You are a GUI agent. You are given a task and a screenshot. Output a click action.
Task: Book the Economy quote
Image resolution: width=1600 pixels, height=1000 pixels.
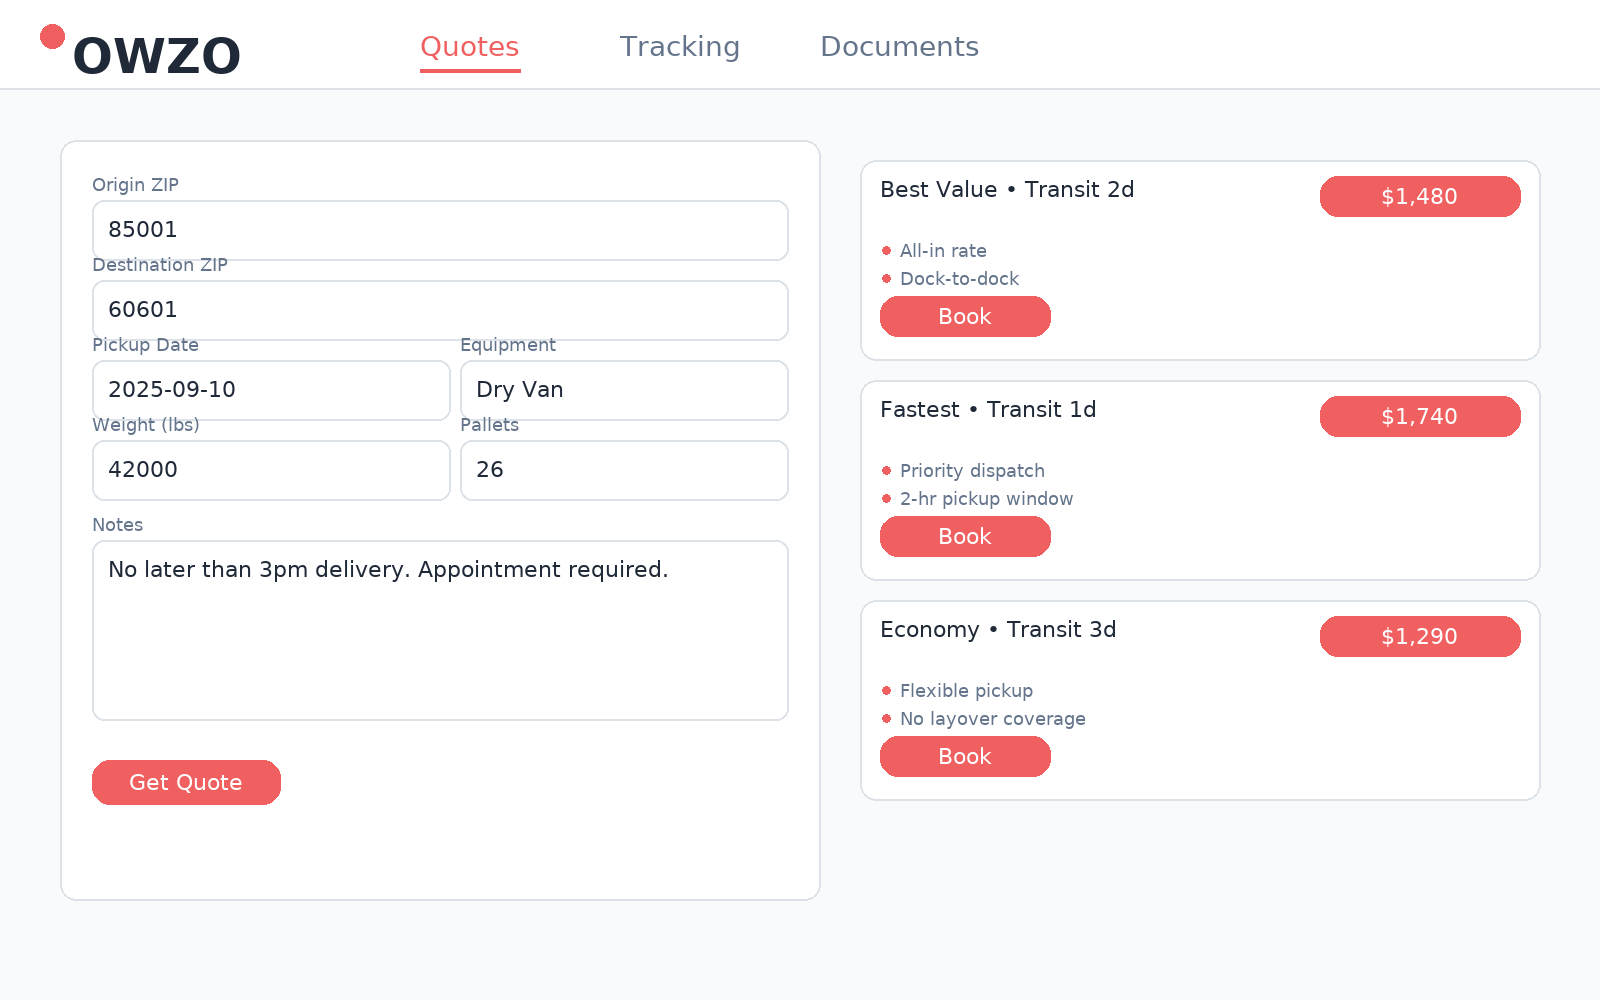[x=965, y=757]
